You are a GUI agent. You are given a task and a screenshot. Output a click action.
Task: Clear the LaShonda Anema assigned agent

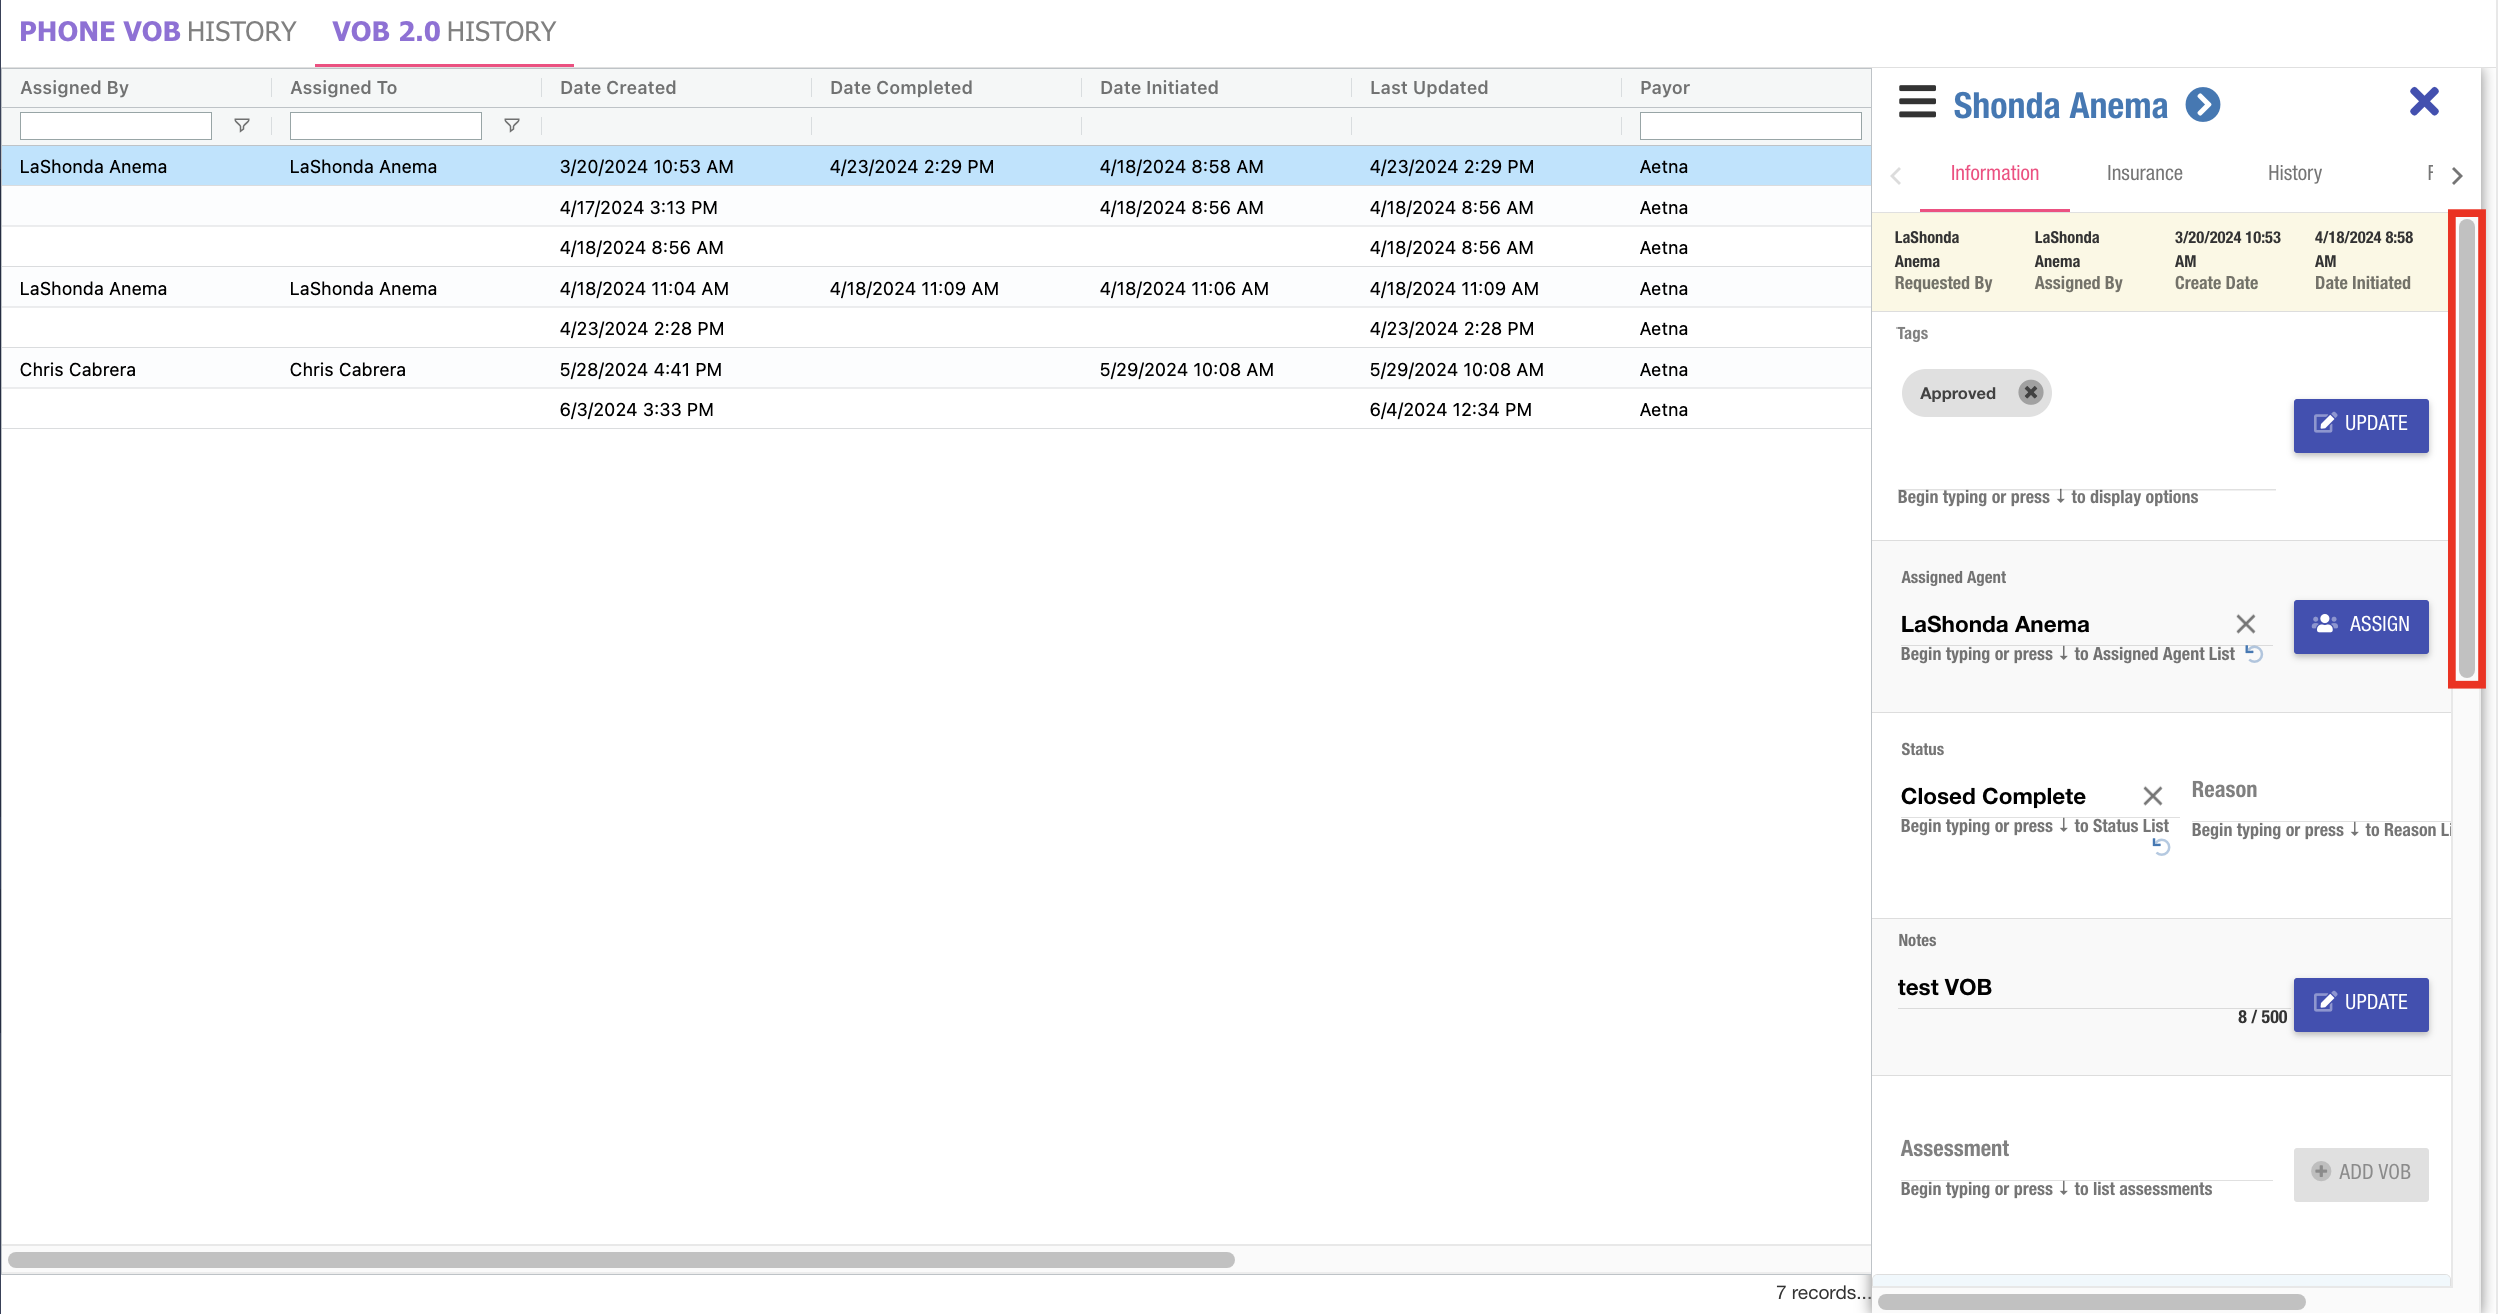[2245, 624]
